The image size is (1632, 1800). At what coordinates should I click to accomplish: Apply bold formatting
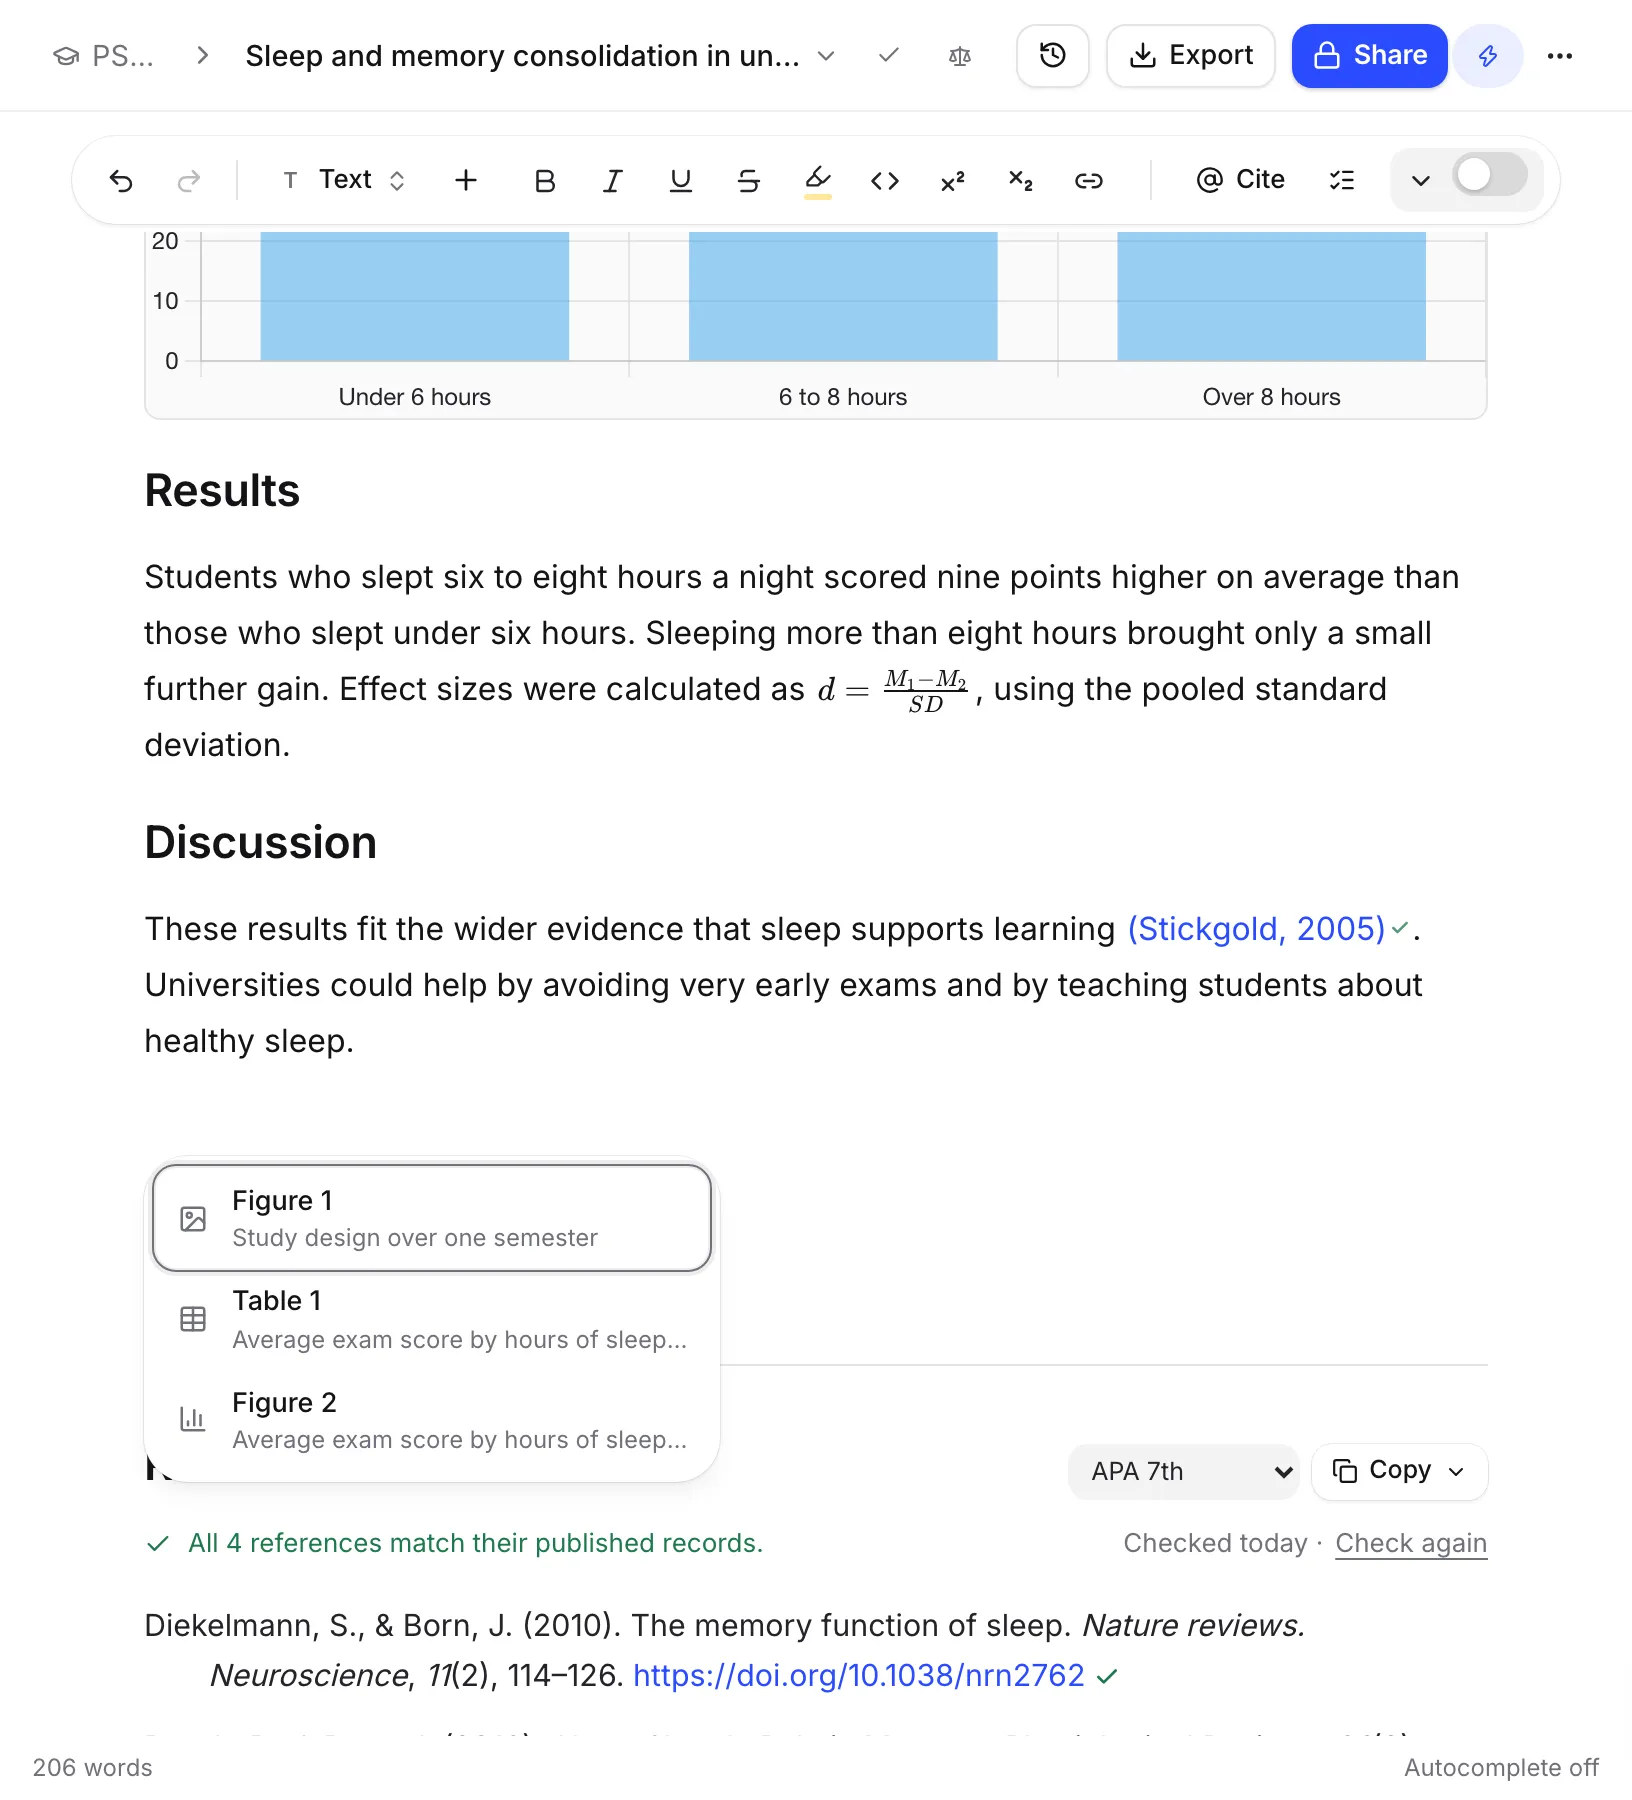point(545,181)
